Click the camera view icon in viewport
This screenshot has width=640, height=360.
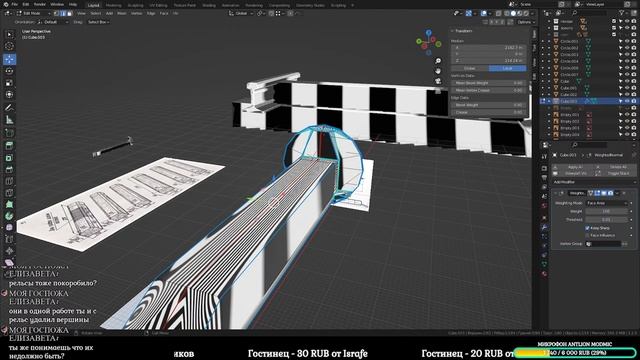point(438,81)
